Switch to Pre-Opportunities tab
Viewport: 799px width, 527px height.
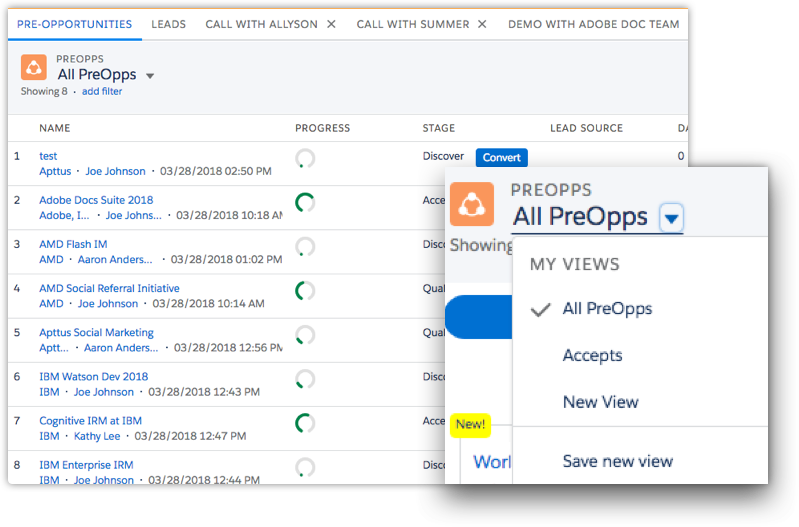tap(74, 24)
